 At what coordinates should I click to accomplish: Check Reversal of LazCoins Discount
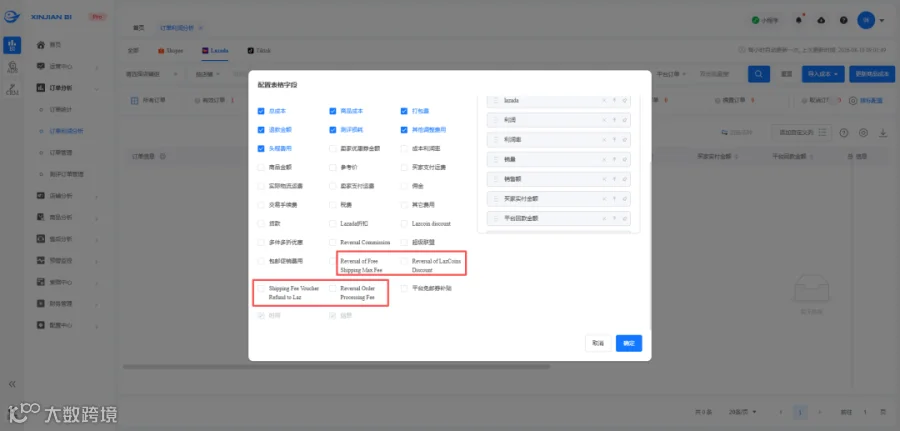tap(405, 261)
